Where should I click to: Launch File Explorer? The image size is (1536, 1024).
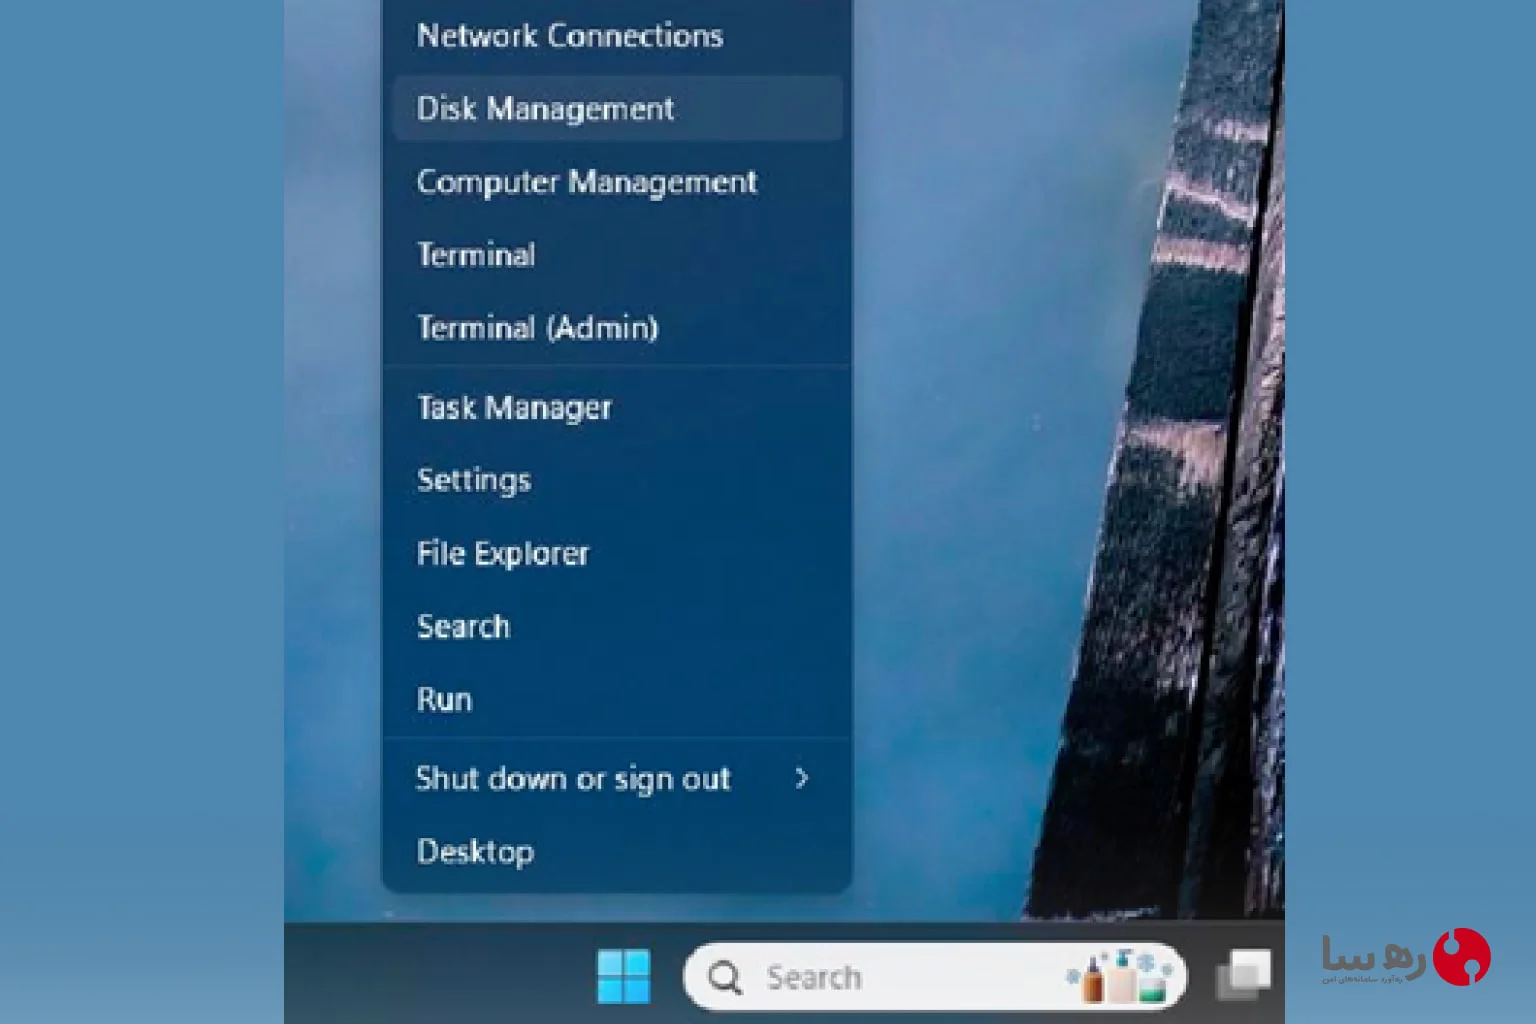pos(617,553)
